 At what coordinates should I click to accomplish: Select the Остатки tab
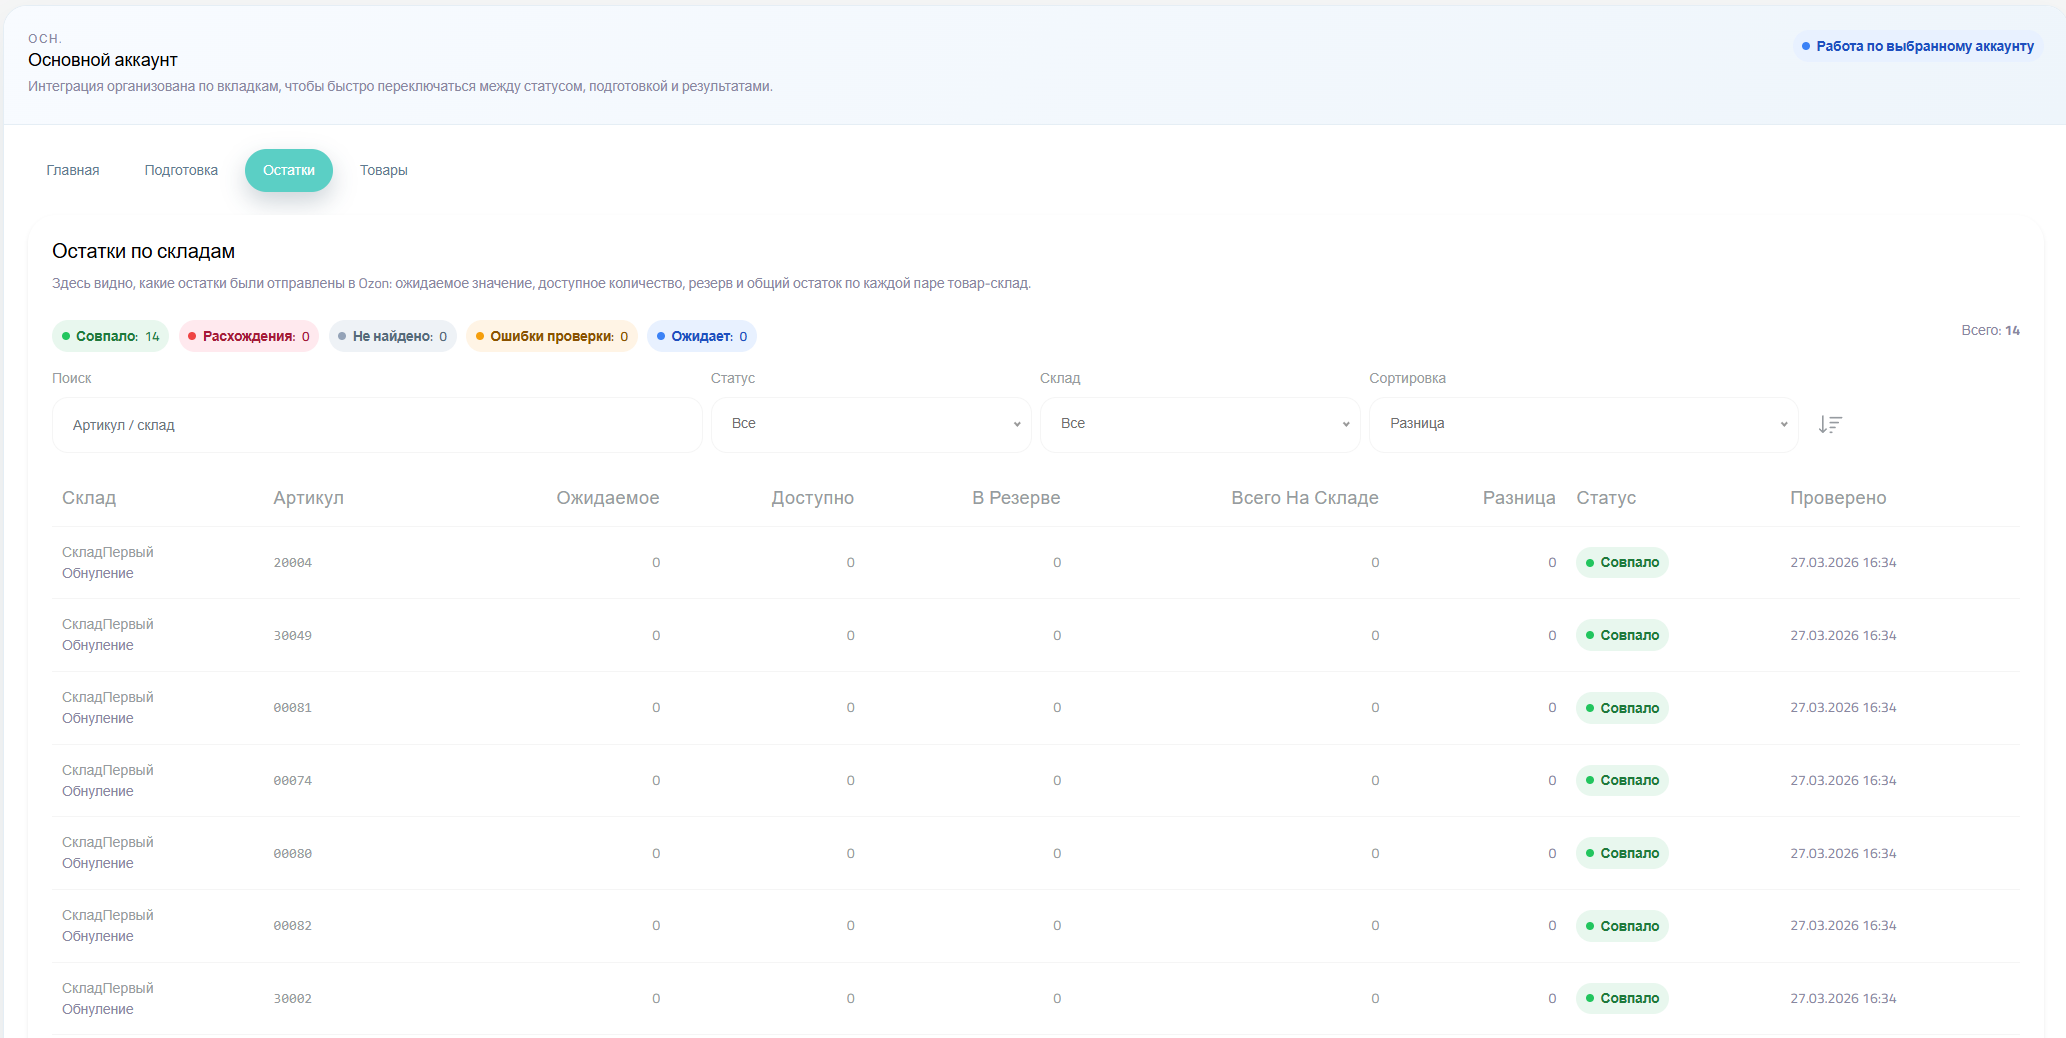[x=289, y=170]
